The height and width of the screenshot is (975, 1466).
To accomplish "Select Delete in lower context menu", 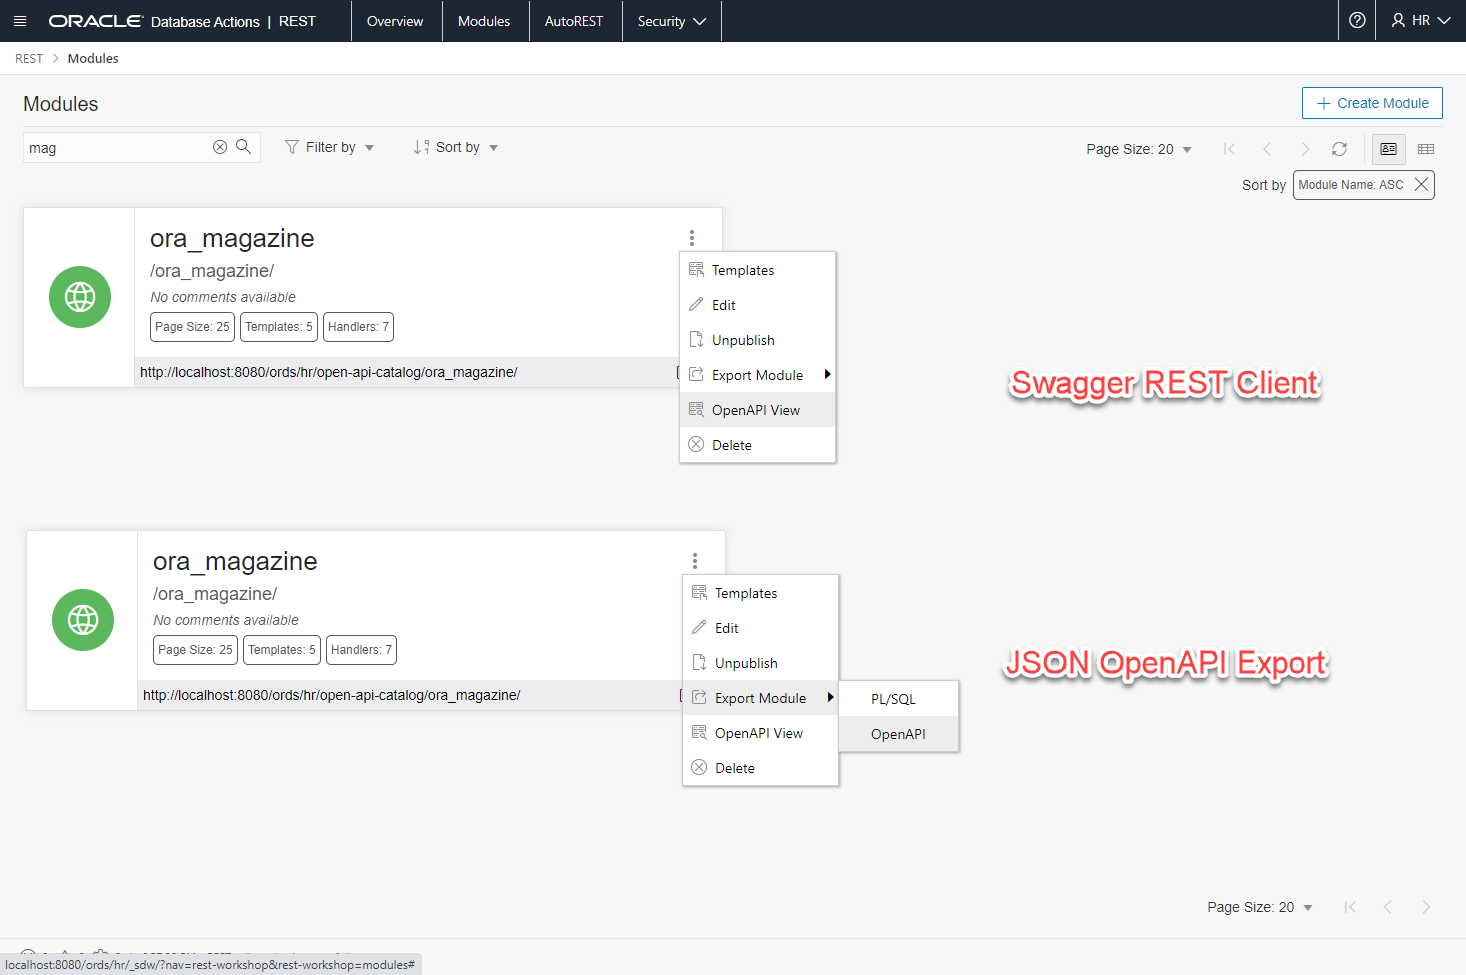I will tap(761, 768).
